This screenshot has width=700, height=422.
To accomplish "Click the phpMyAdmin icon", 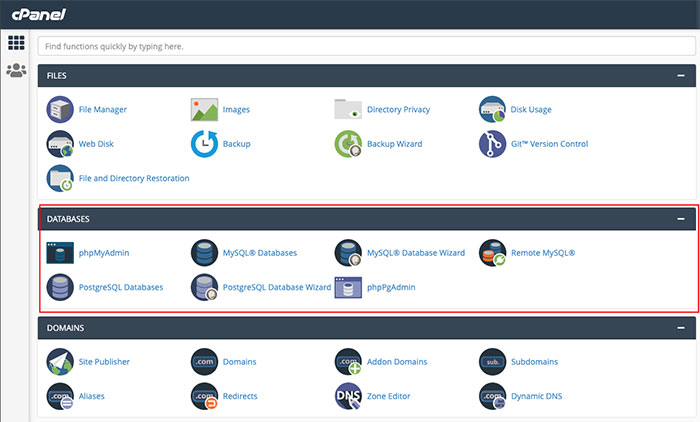I will (x=60, y=253).
